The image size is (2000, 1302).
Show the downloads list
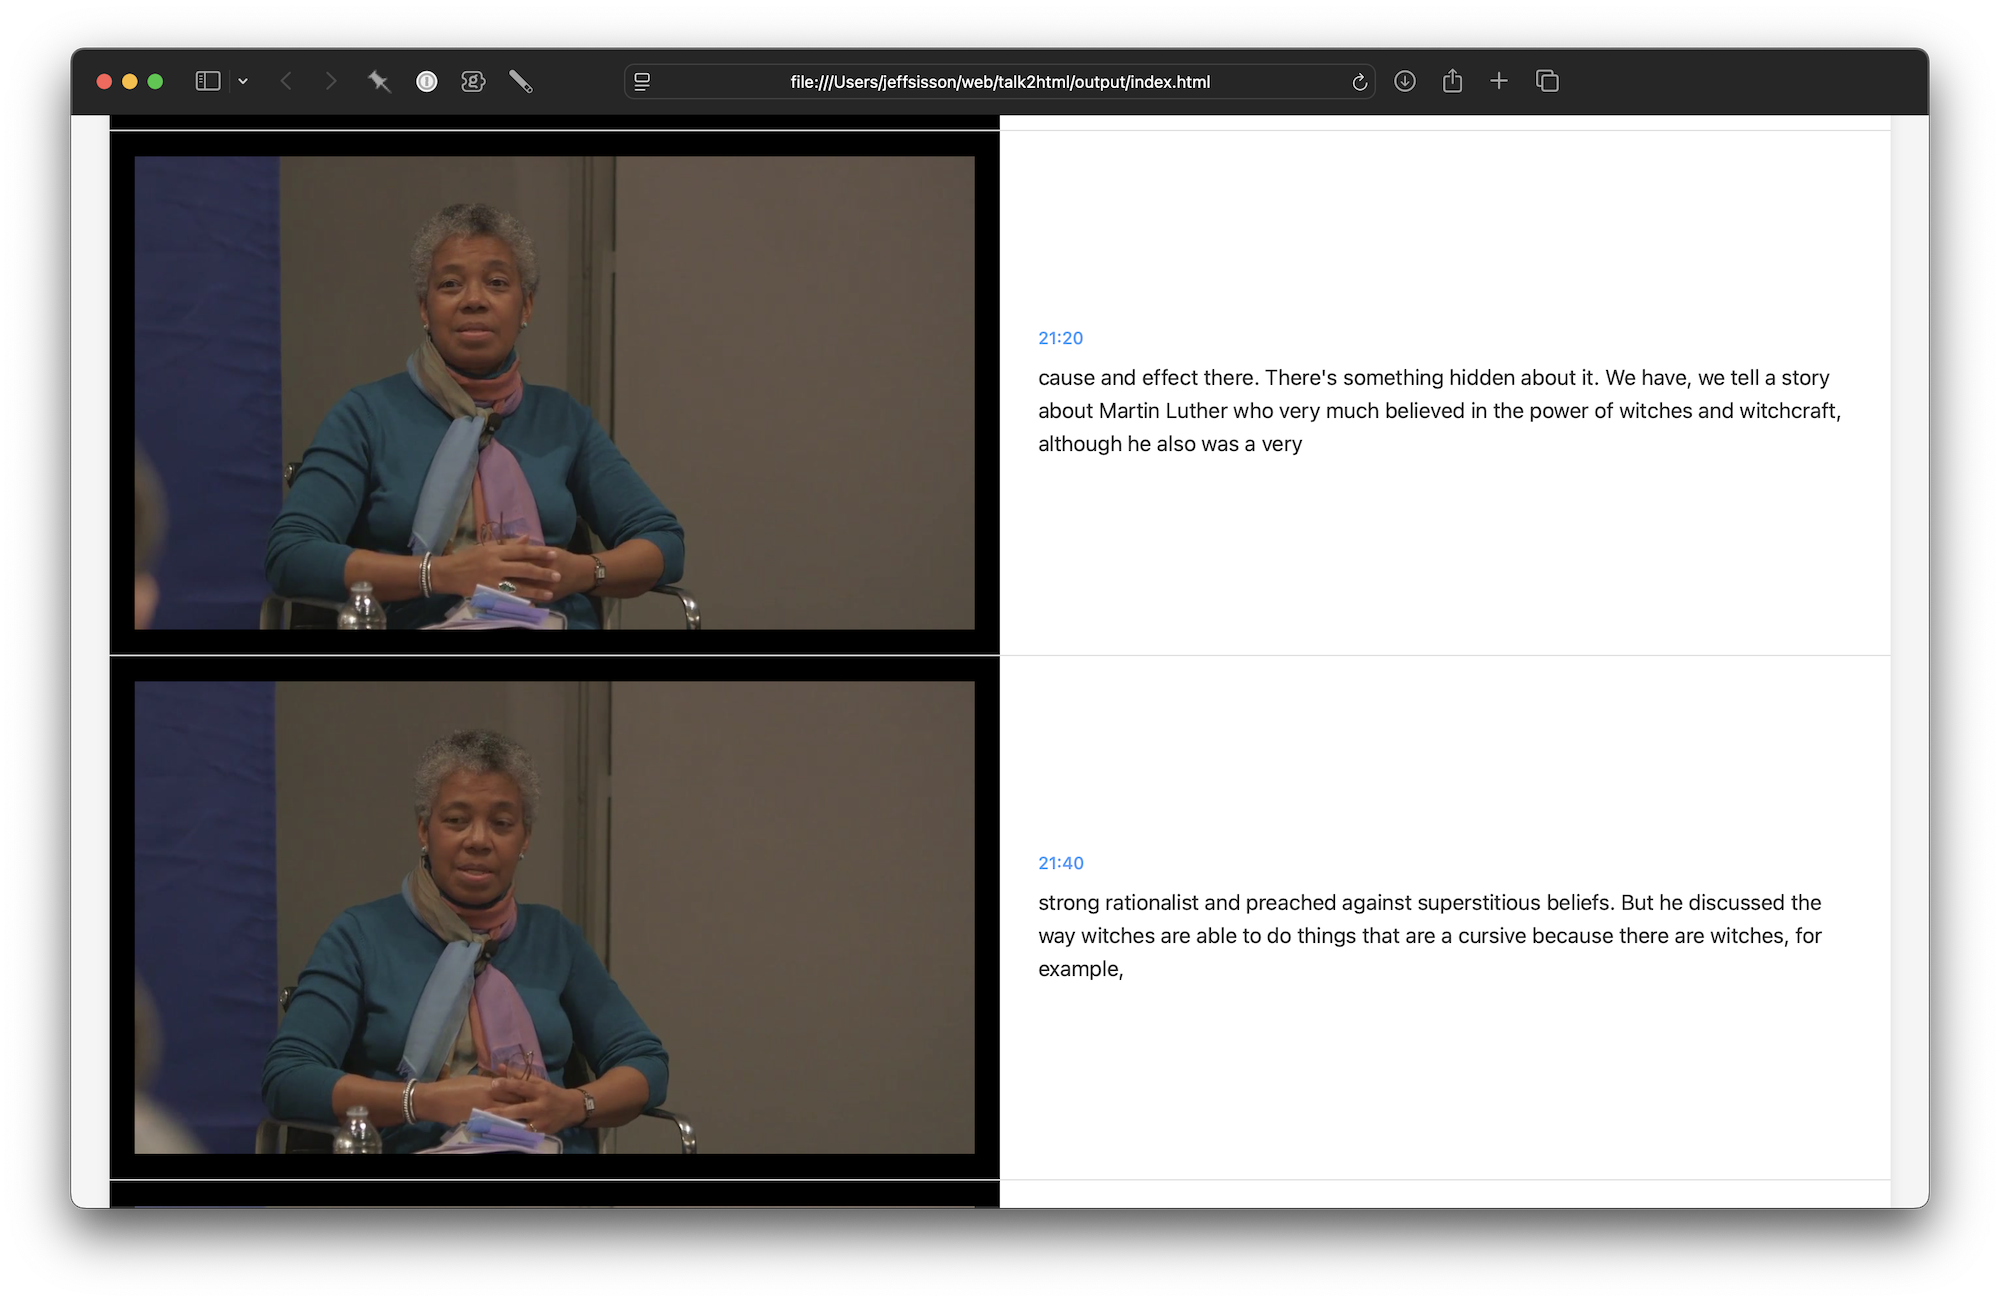[1405, 82]
